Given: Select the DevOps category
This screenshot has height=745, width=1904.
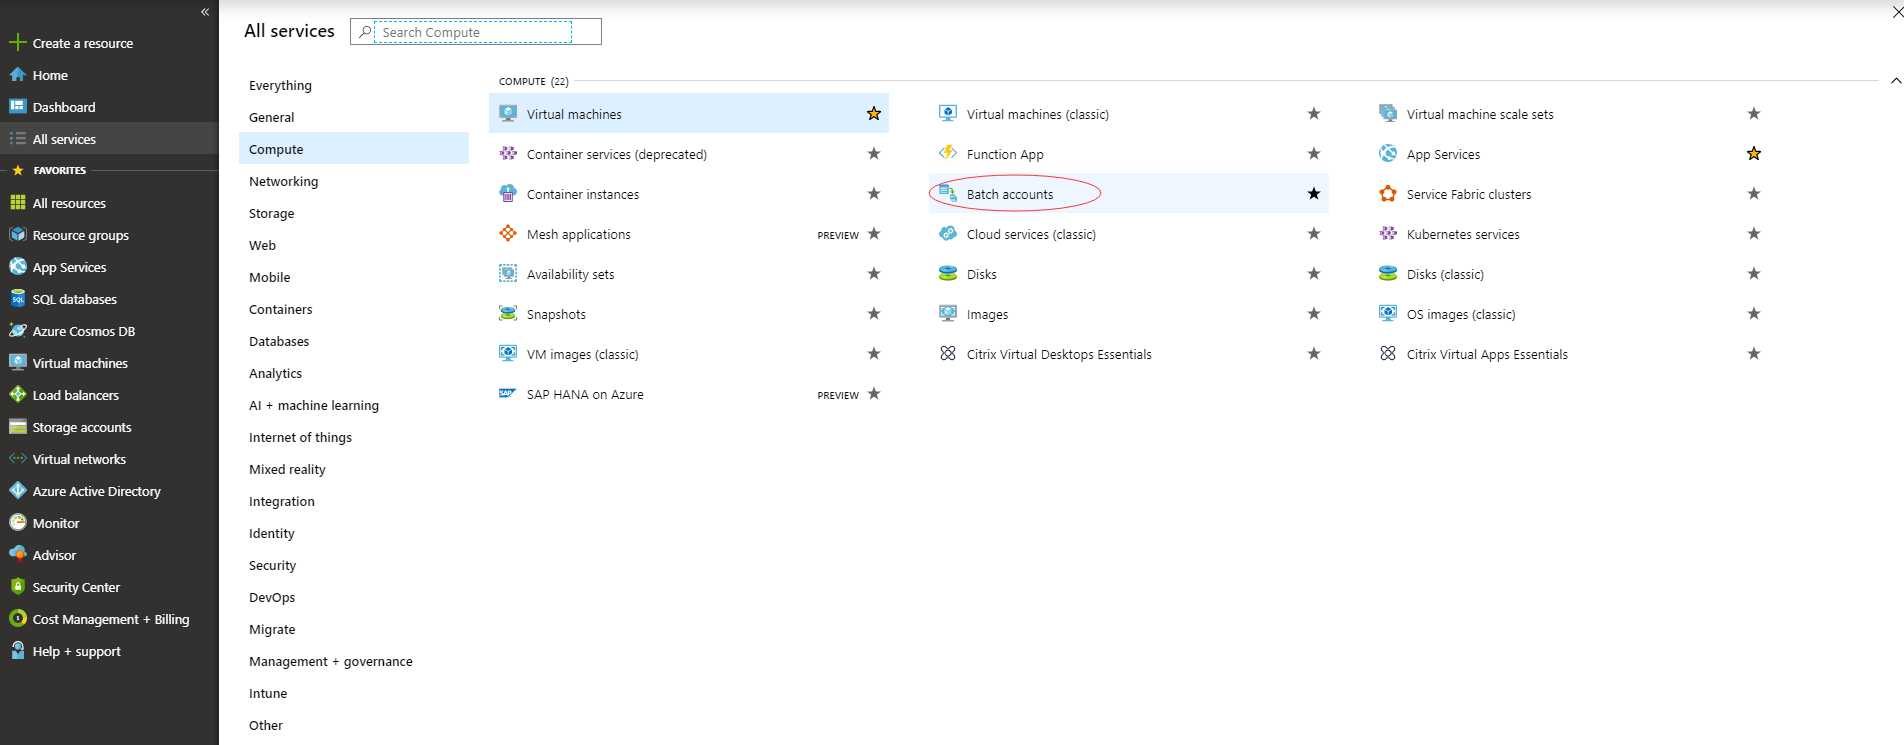Looking at the screenshot, I should (354, 597).
